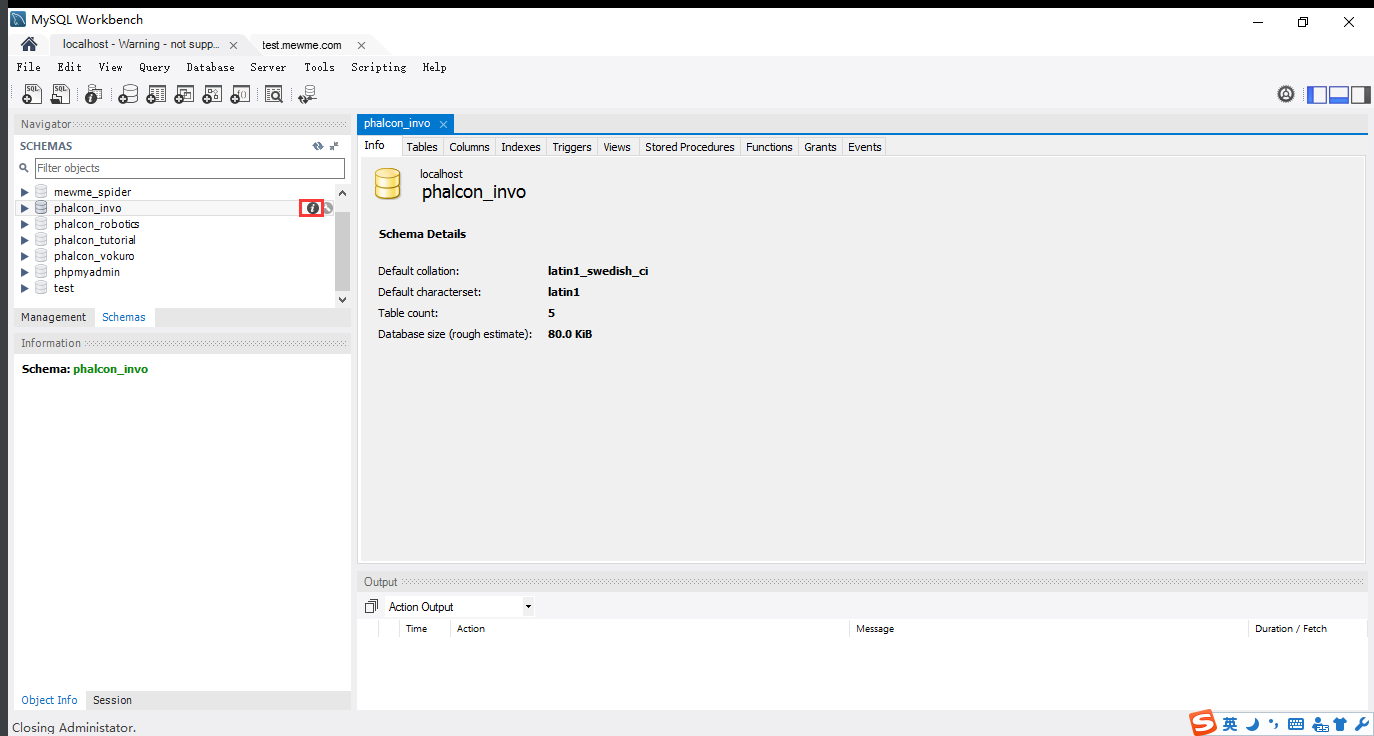Viewport: 1374px width, 736px height.
Task: Click the person icon in input bar
Action: pos(1319,724)
